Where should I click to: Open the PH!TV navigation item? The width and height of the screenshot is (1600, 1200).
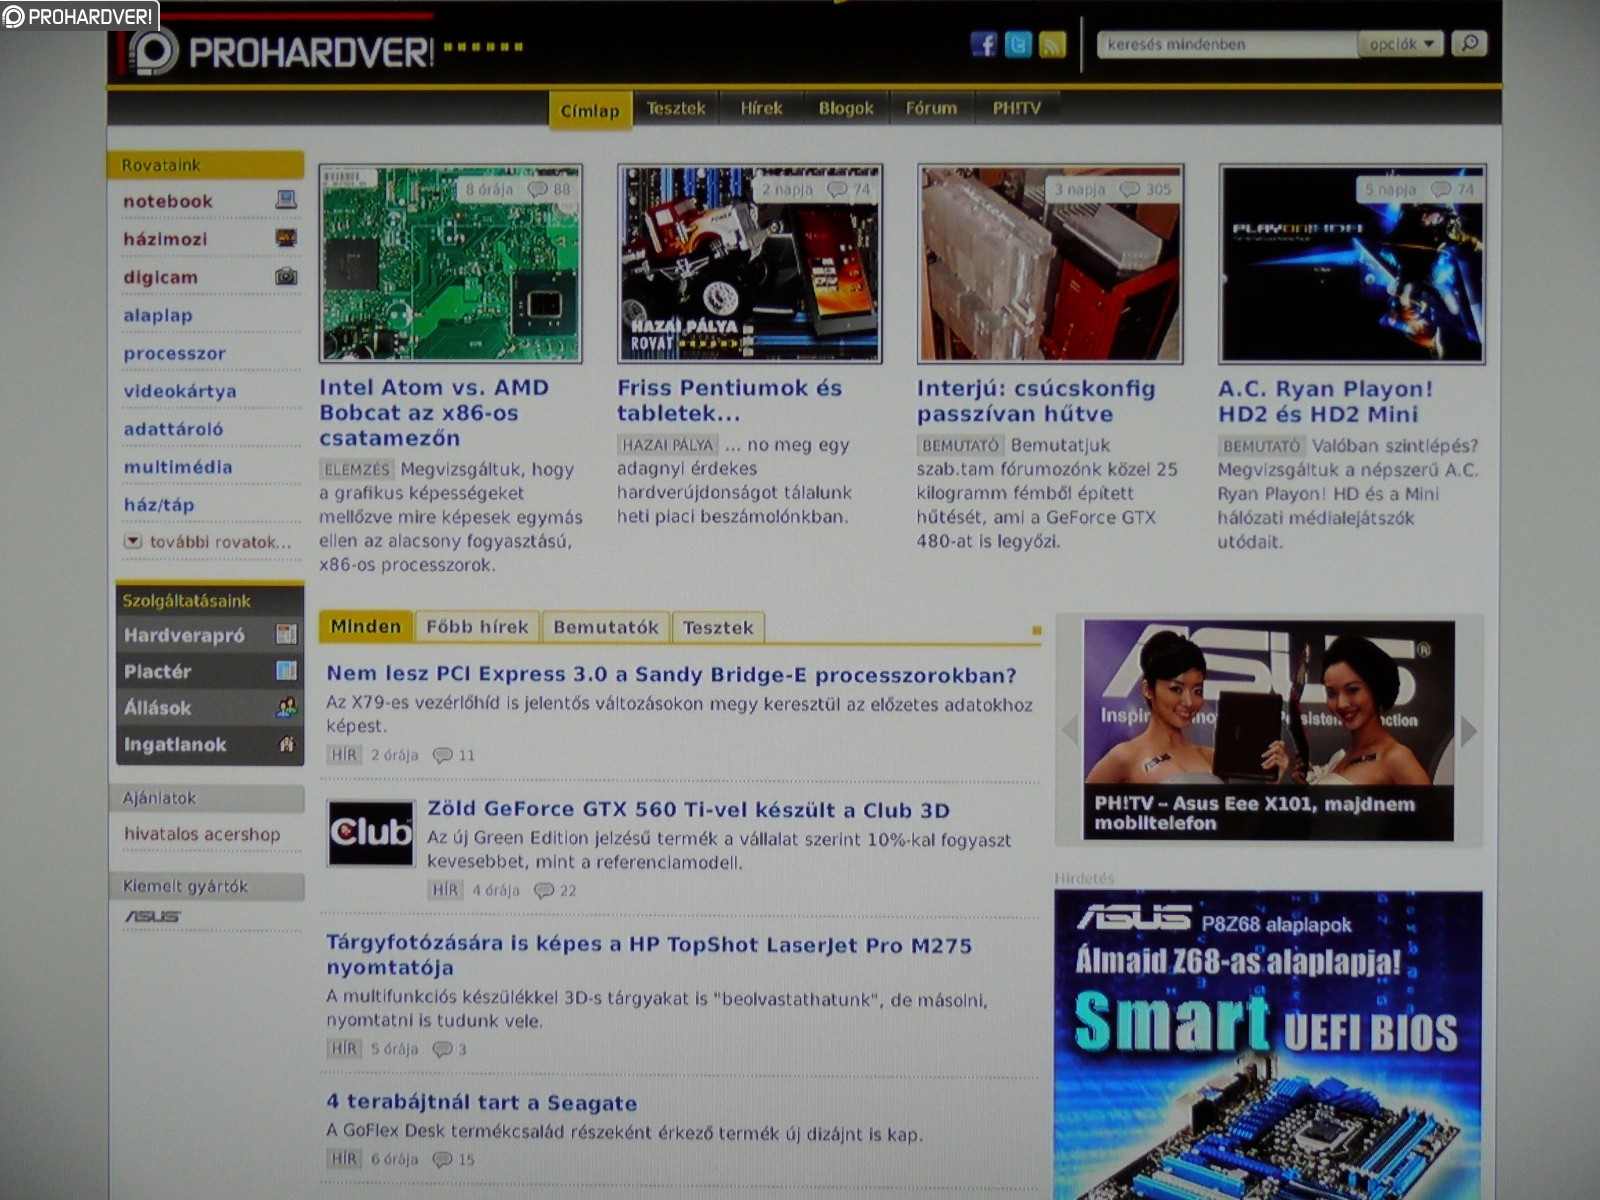point(1017,108)
